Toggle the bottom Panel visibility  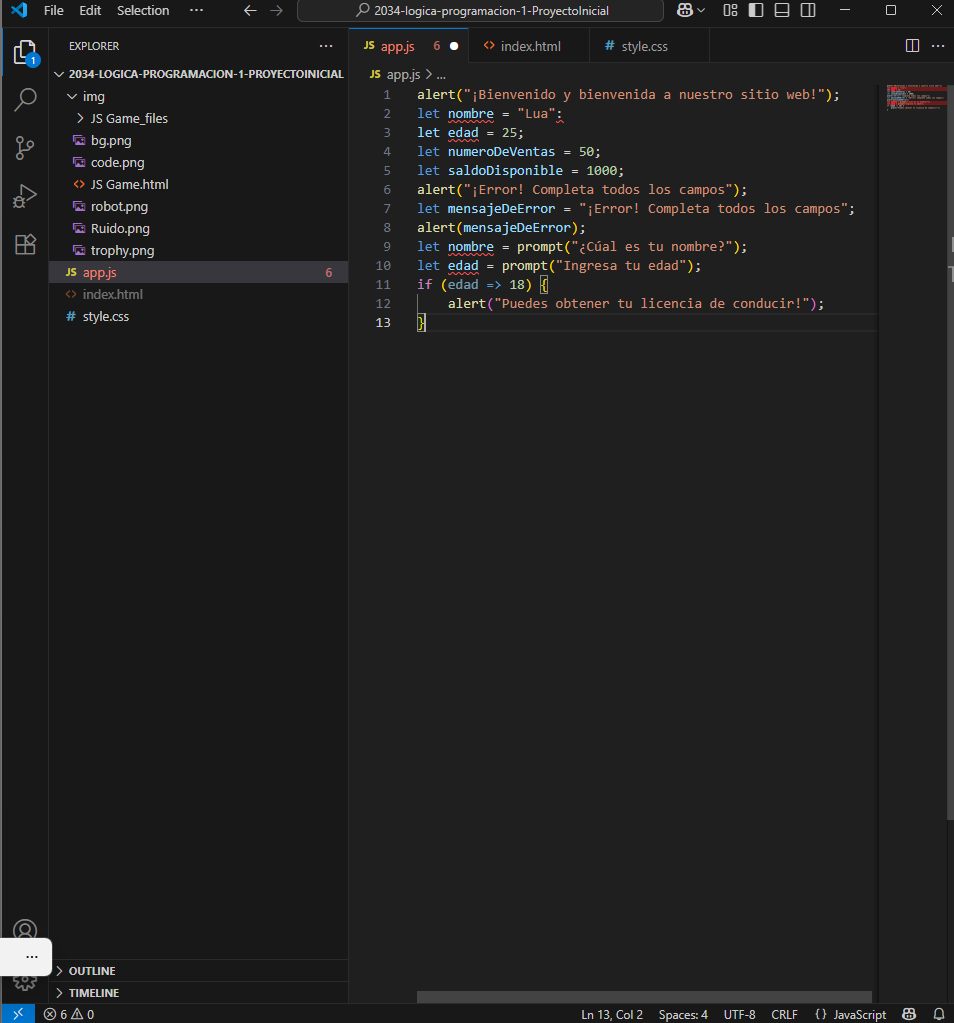pos(782,10)
